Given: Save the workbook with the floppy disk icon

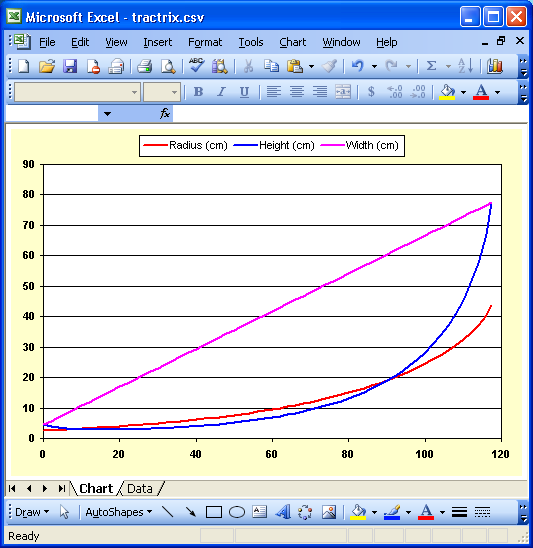Looking at the screenshot, I should [x=70, y=66].
